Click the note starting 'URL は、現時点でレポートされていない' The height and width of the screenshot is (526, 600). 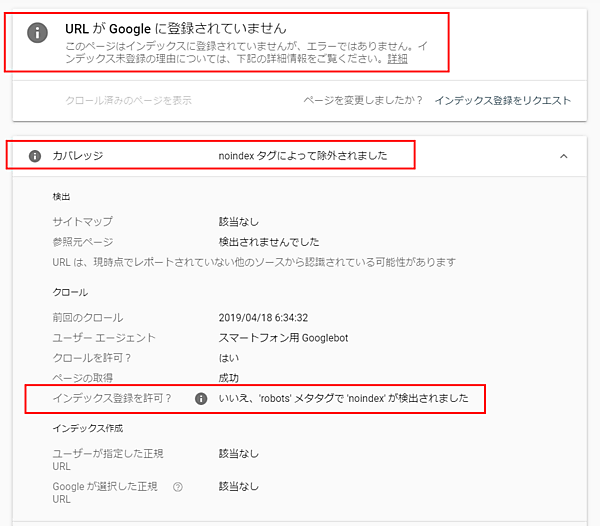click(254, 262)
